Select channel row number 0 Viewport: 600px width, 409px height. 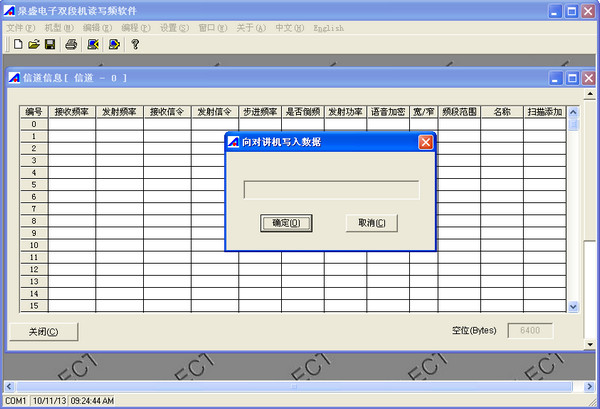point(34,124)
